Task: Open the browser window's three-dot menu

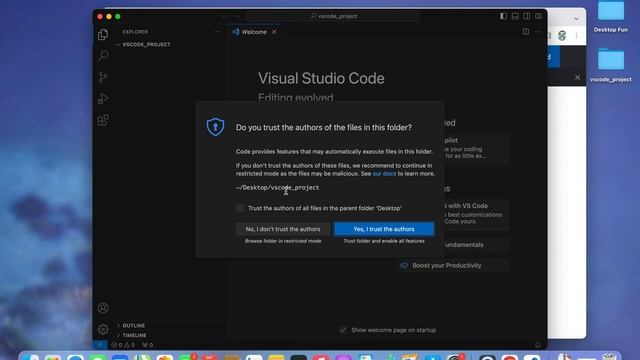Action: [x=576, y=36]
